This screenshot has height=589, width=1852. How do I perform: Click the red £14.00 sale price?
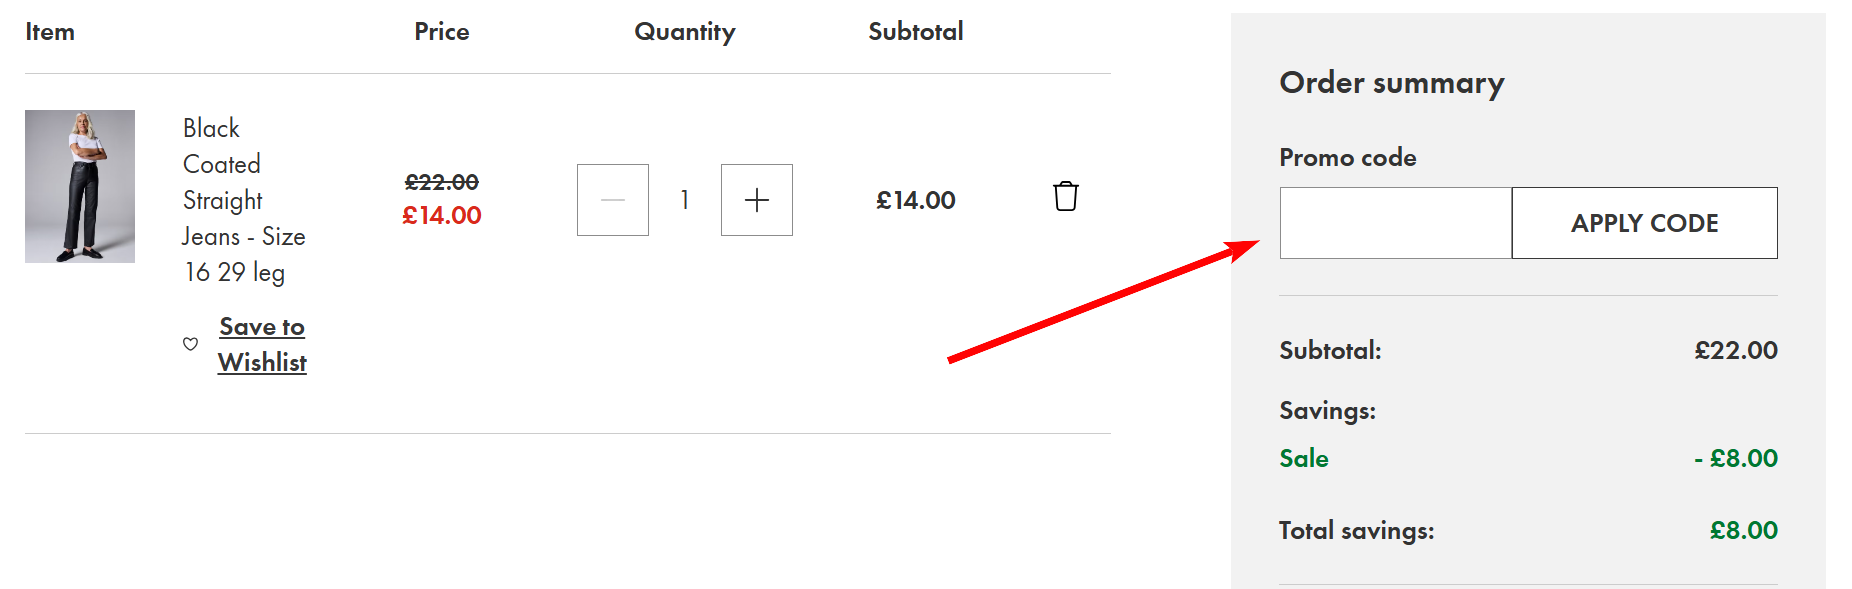pos(442,215)
